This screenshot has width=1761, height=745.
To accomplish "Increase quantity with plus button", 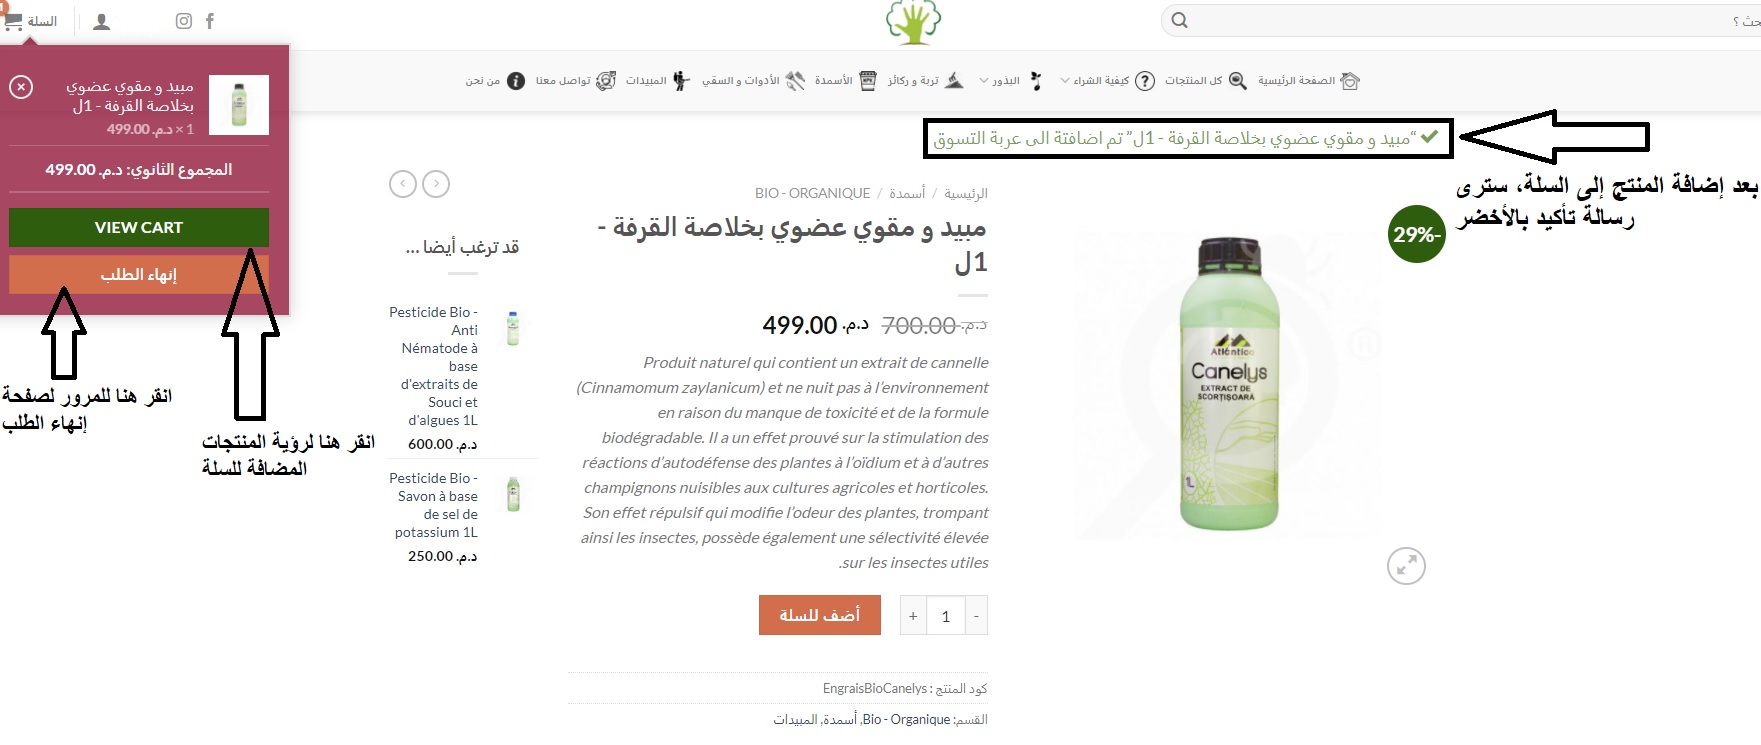I will pyautogui.click(x=913, y=616).
